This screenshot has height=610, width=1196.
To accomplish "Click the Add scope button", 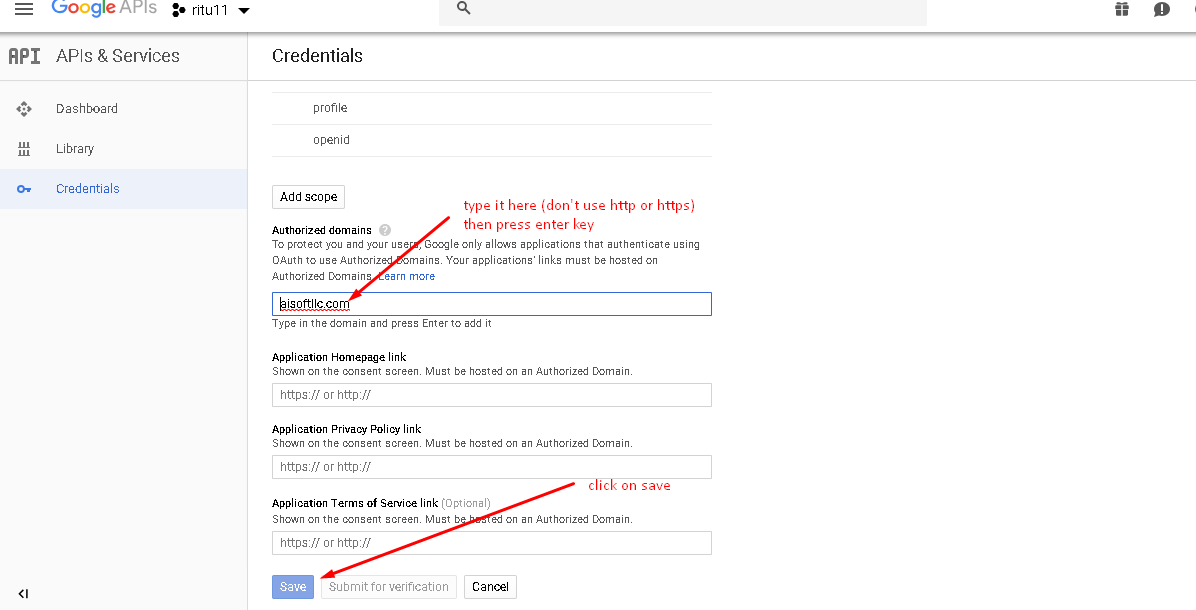I will [x=308, y=197].
